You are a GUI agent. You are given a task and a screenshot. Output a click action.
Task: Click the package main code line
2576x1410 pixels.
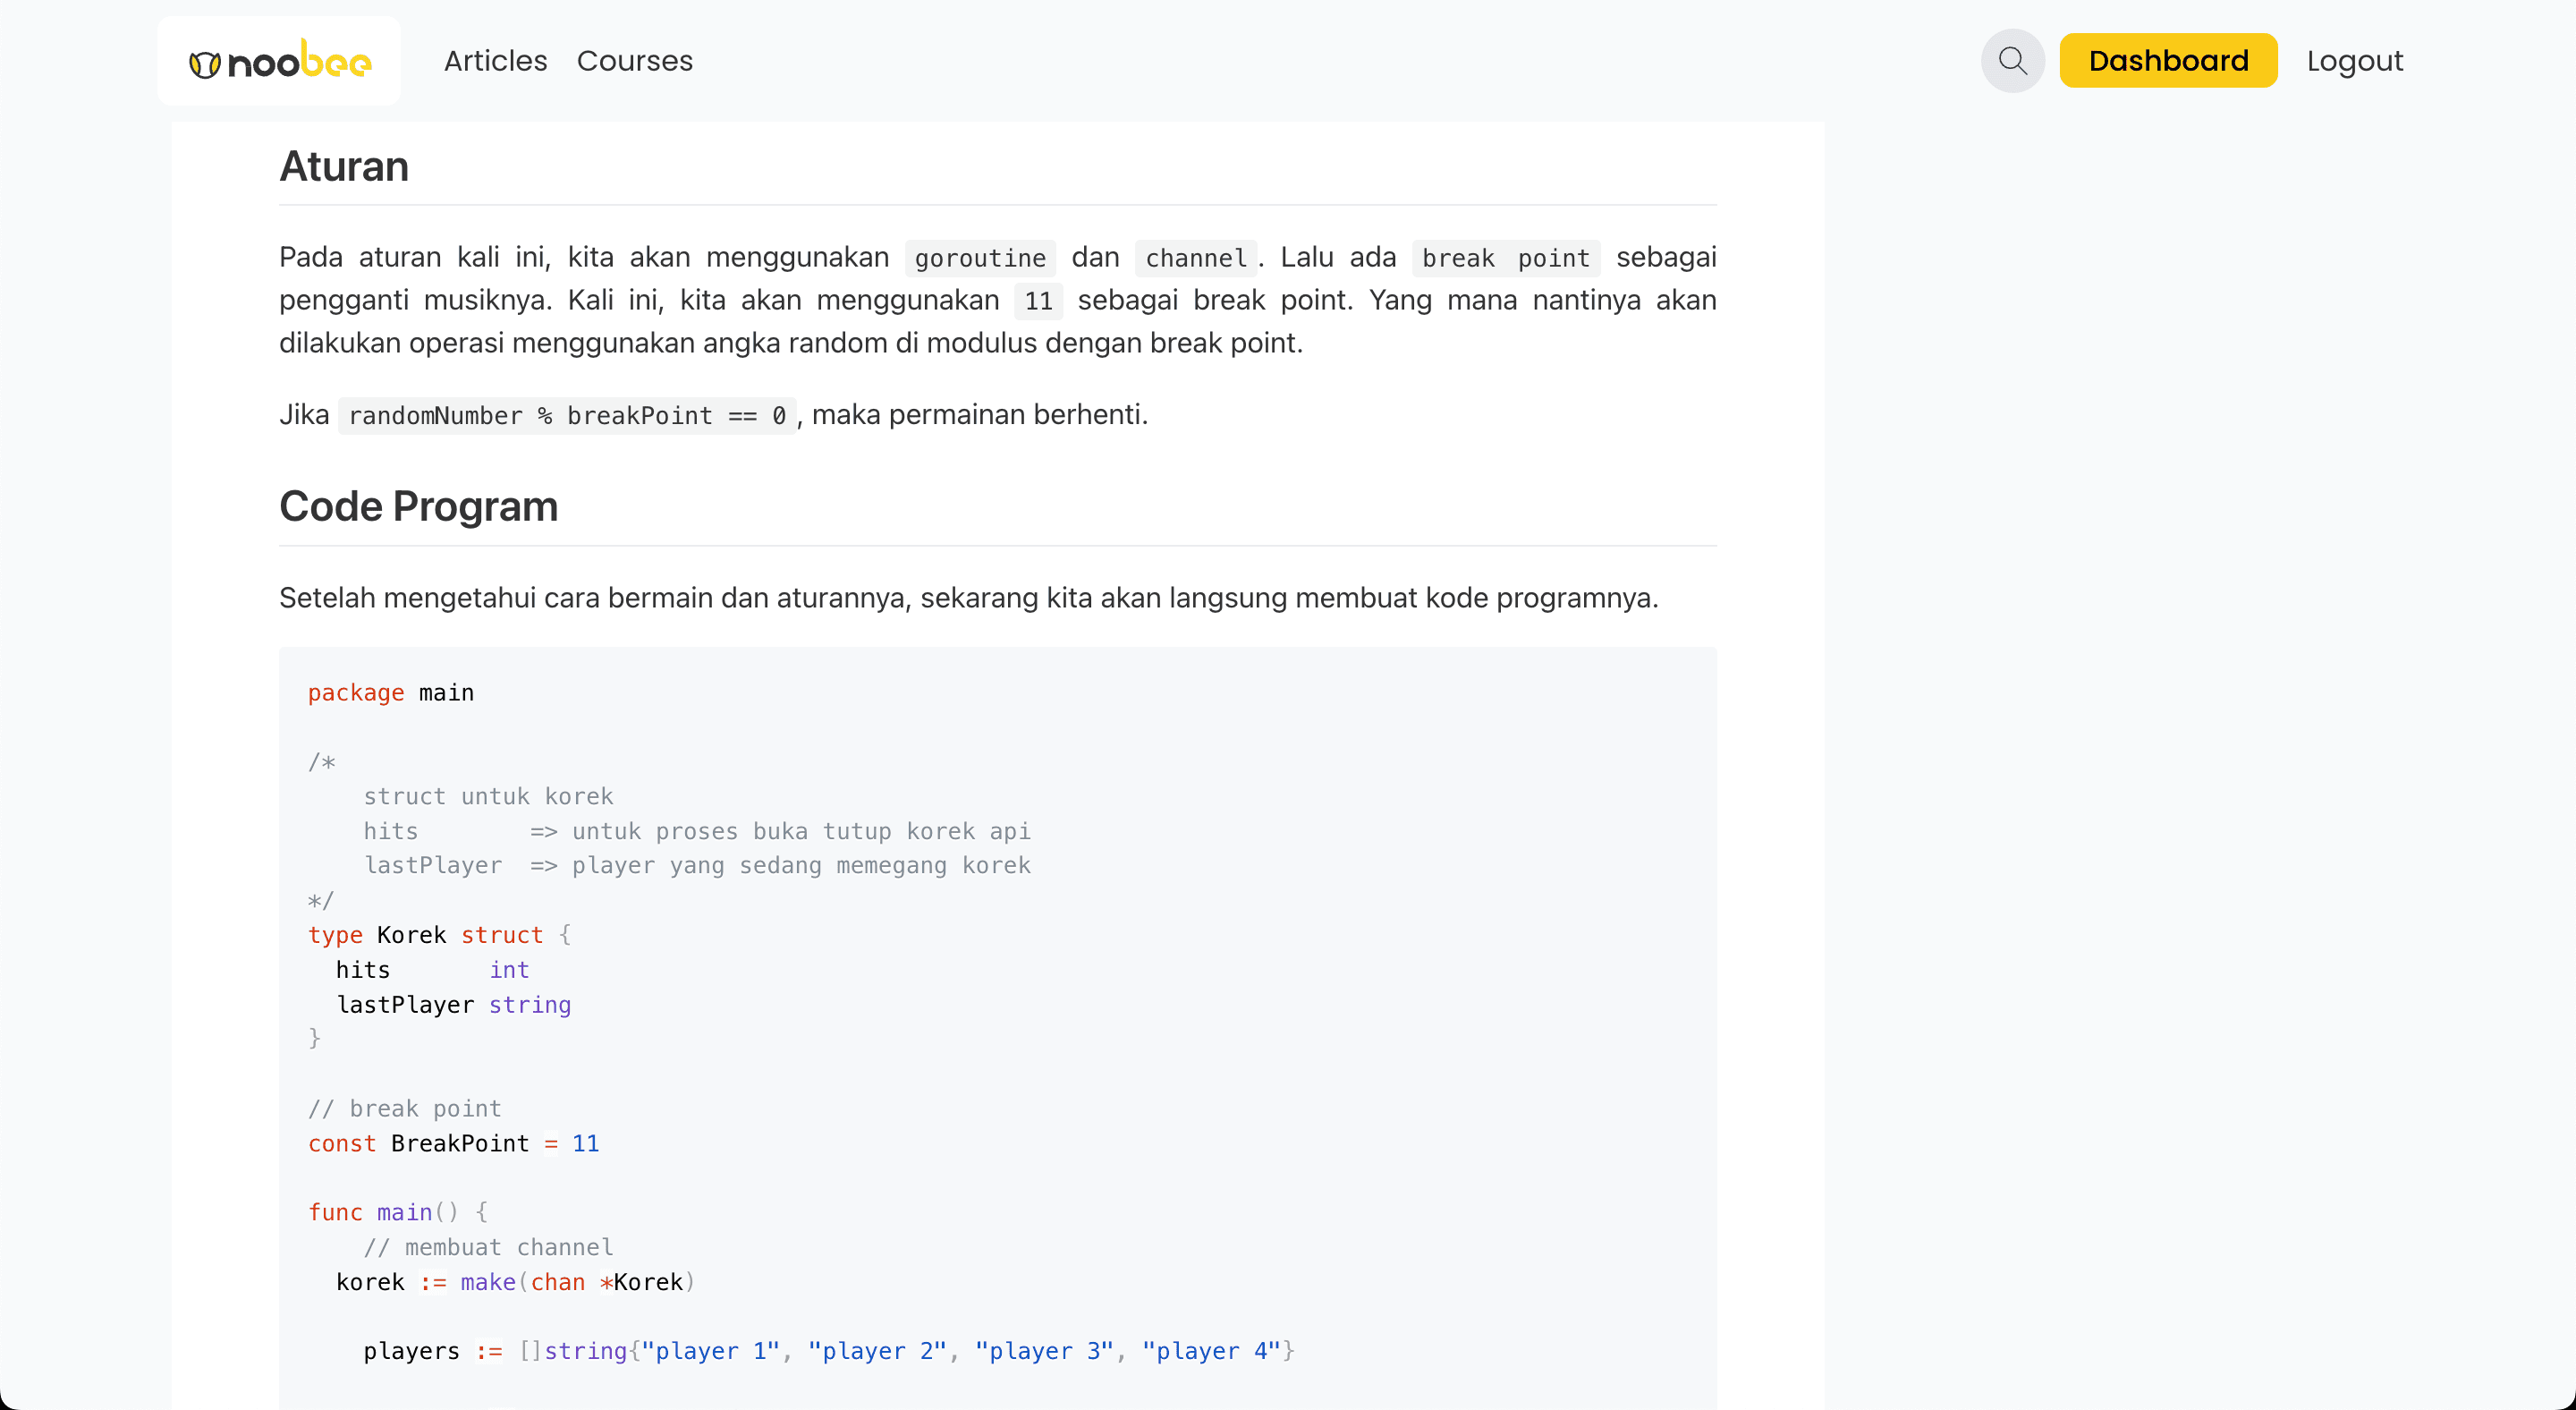click(x=390, y=693)
